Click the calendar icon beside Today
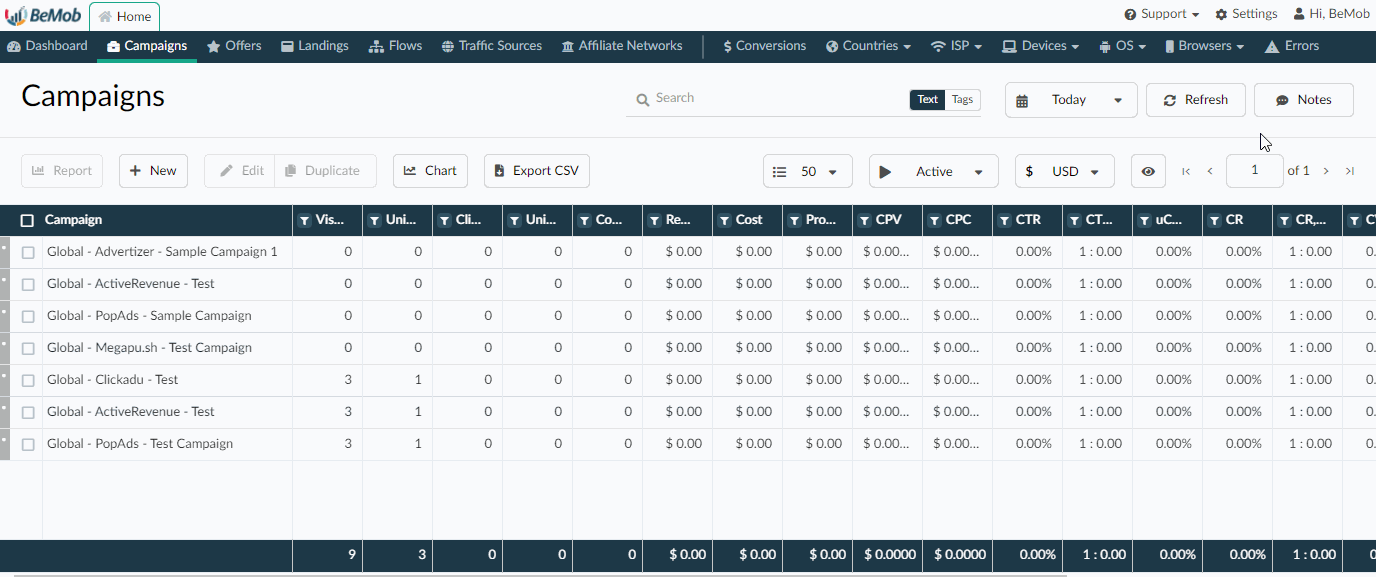 [1022, 101]
